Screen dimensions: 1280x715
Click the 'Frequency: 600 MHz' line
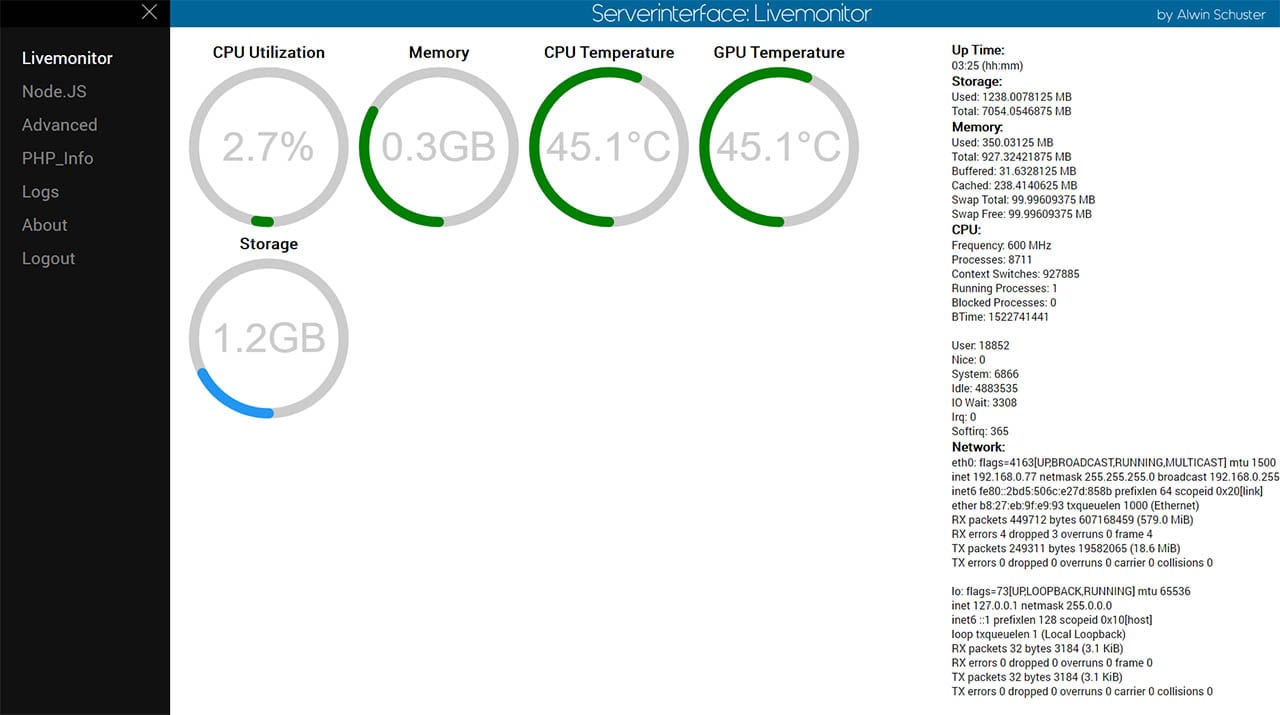coord(1001,245)
